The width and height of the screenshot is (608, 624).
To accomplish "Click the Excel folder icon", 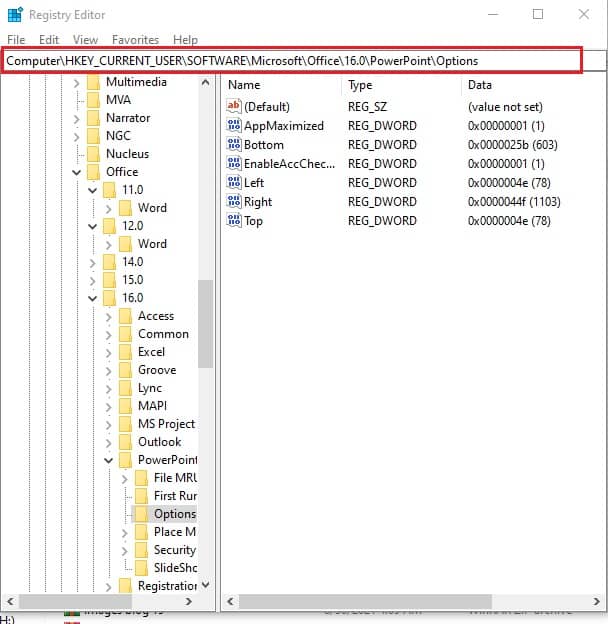I will tap(125, 352).
